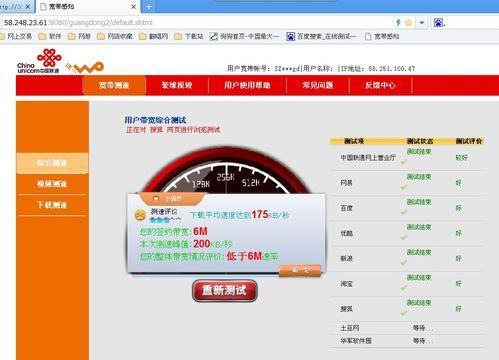Select 综合测试 in the orange sidebar
The width and height of the screenshot is (499, 360).
click(x=52, y=163)
